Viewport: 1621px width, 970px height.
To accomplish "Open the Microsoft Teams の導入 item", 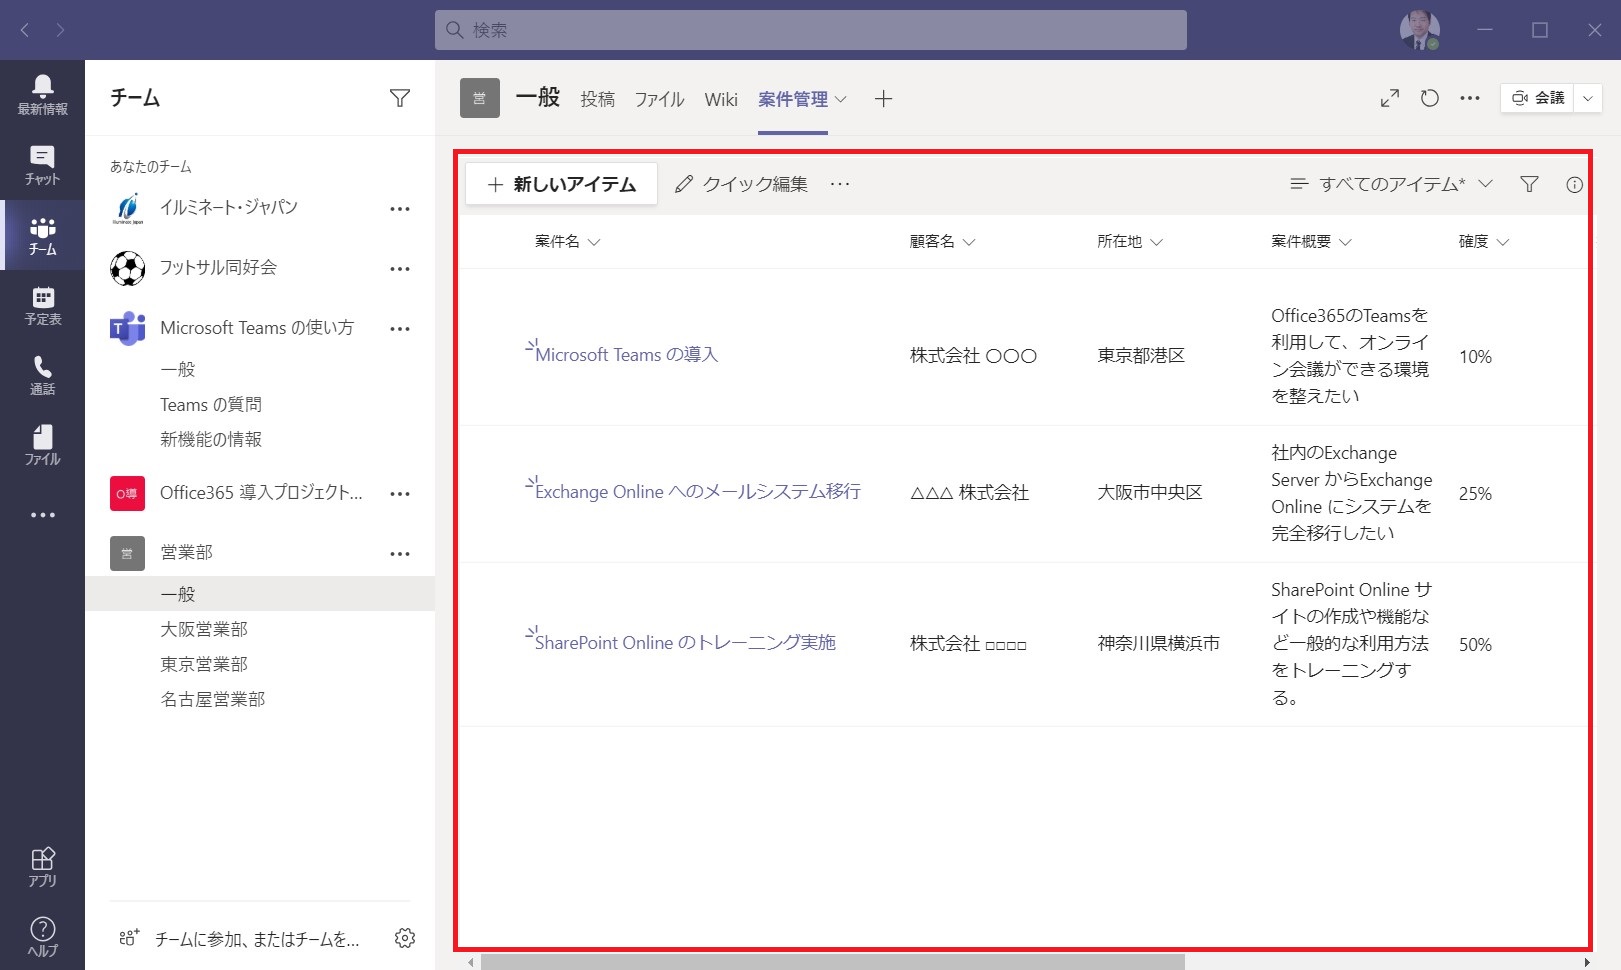I will pyautogui.click(x=627, y=355).
